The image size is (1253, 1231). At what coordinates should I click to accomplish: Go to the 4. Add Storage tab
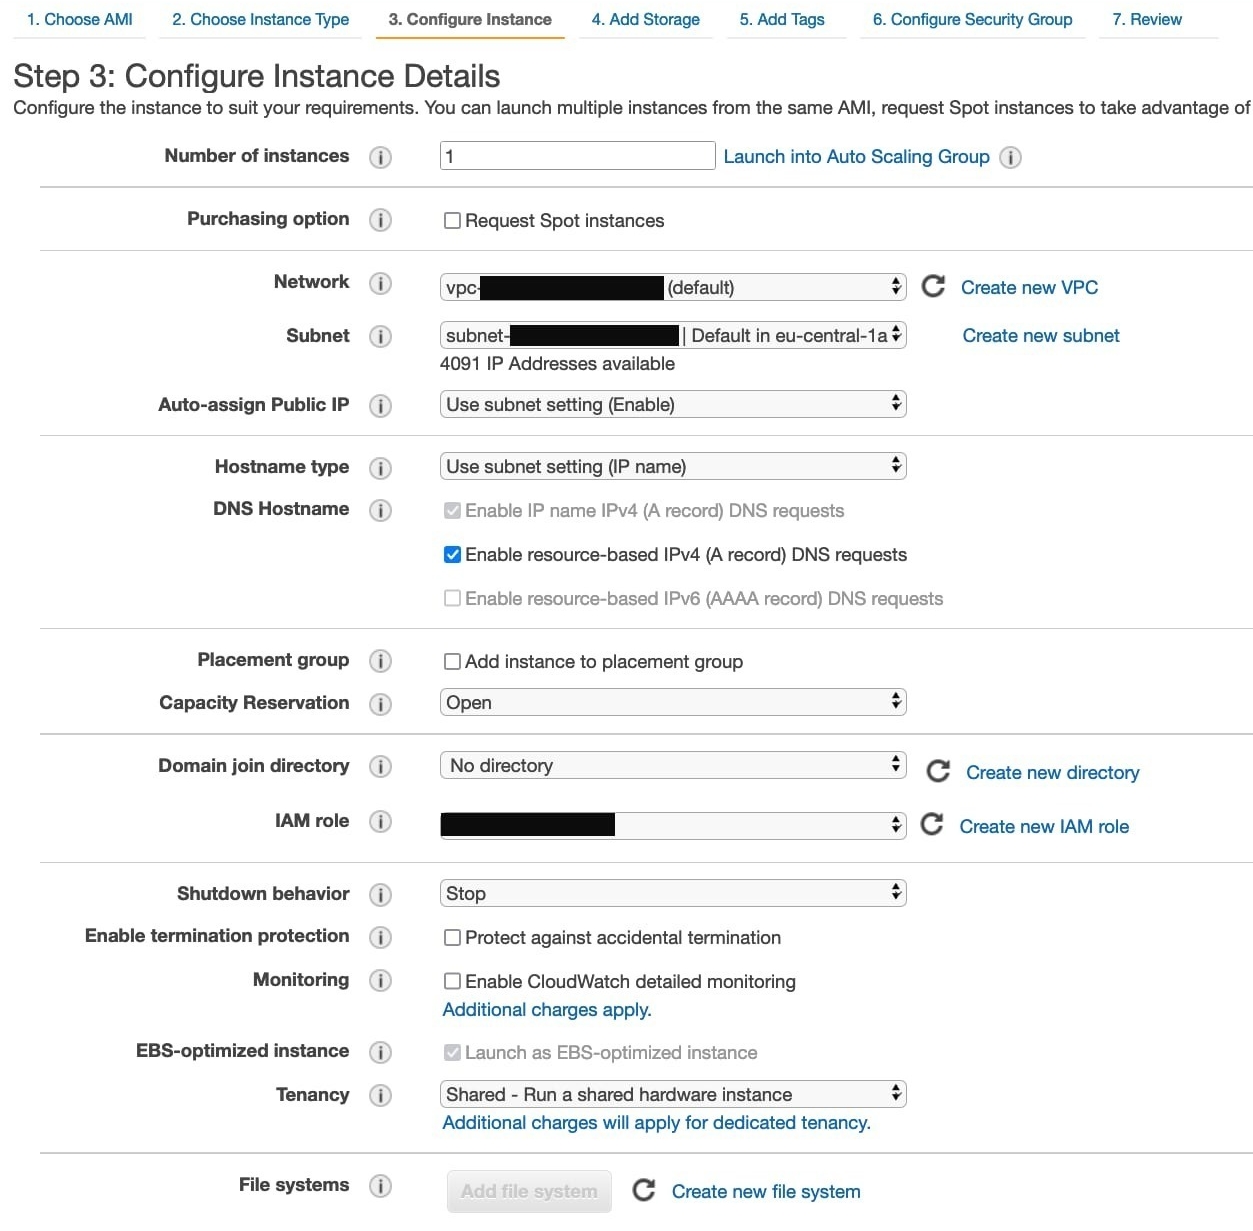click(x=645, y=20)
